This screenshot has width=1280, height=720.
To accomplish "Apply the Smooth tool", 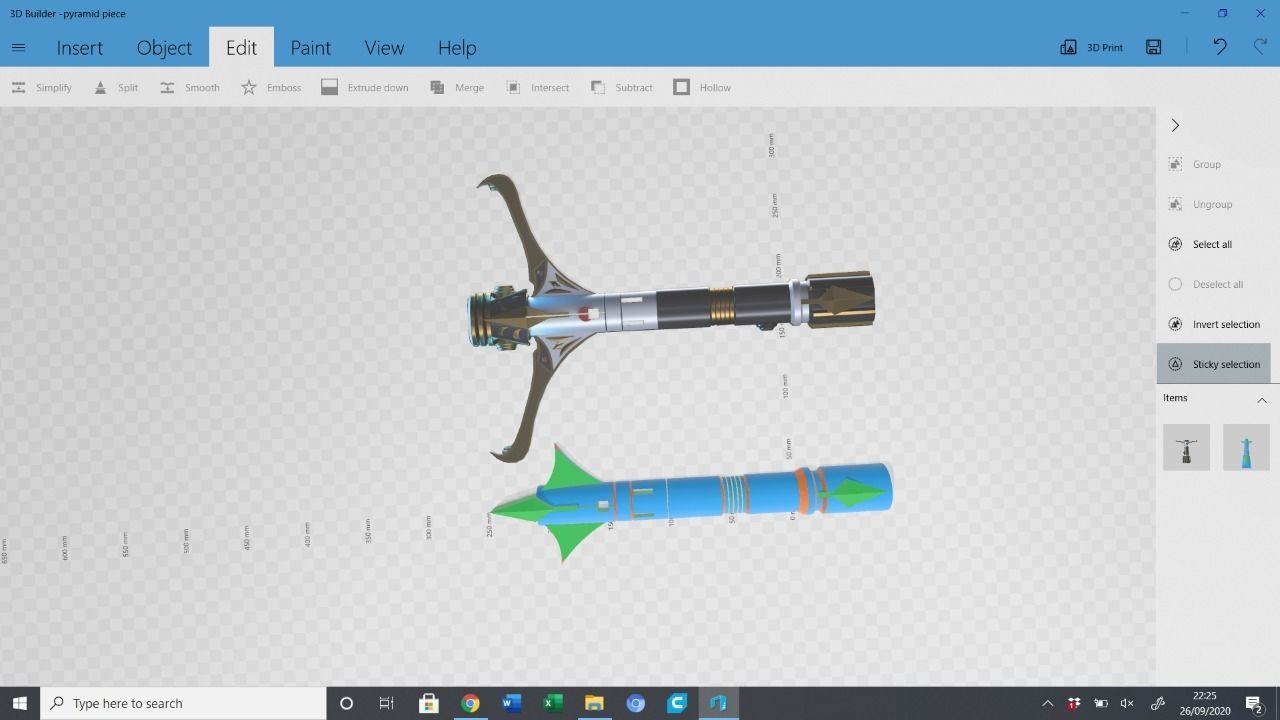I will coord(189,87).
